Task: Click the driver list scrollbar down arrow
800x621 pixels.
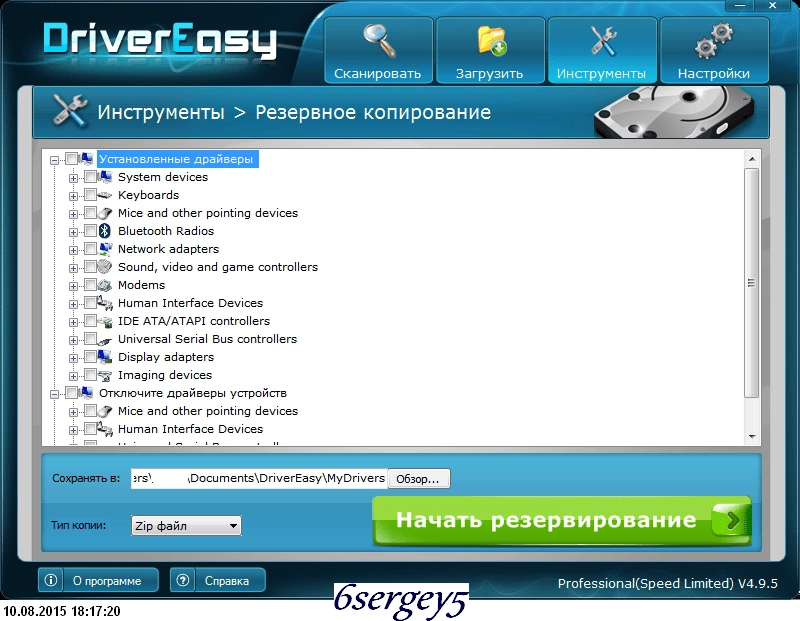Action: tap(752, 436)
